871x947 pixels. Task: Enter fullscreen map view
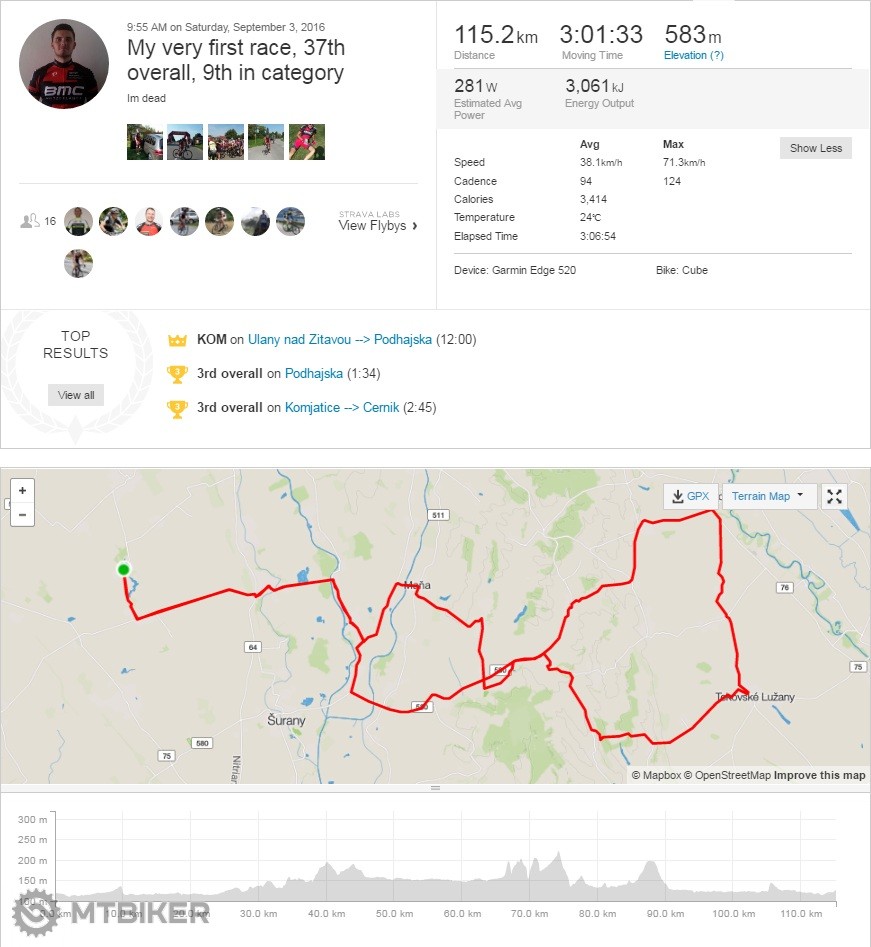point(834,497)
